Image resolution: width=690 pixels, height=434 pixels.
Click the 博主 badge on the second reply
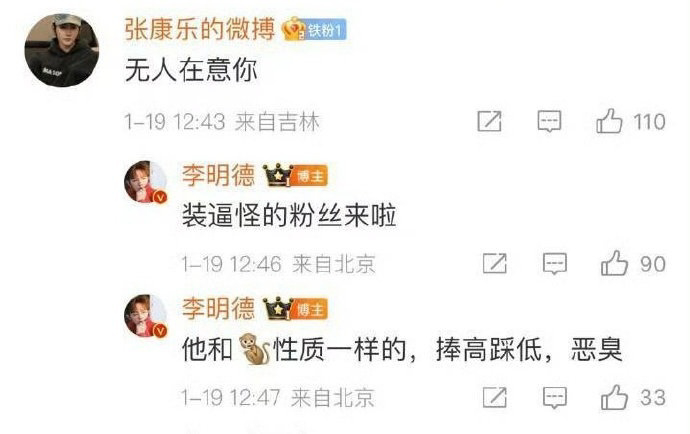click(310, 310)
